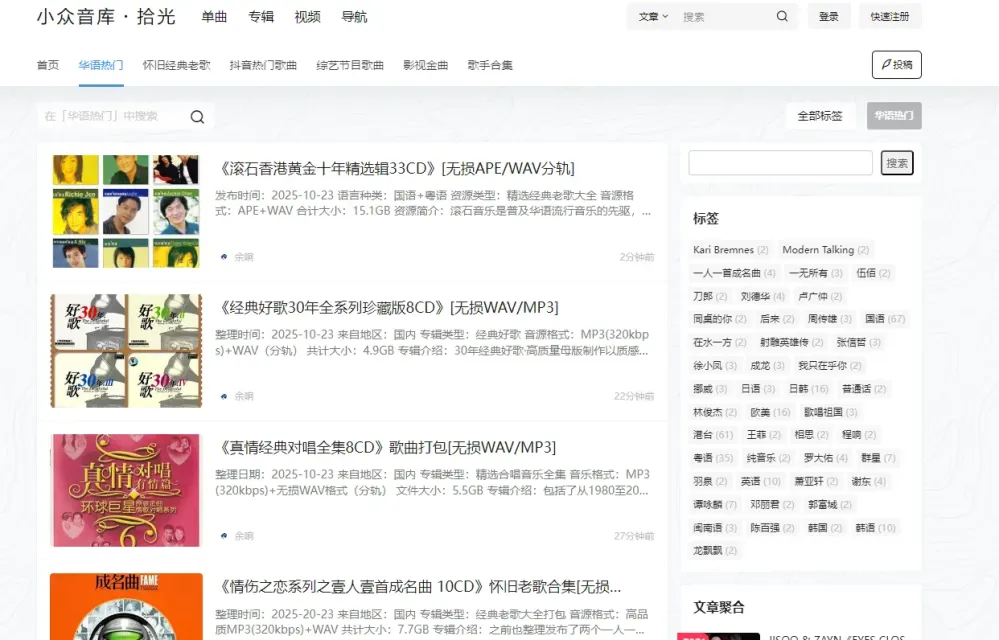The image size is (999, 640).
Task: Click the 真情对唱 pink album thumbnail
Action: tap(126, 490)
